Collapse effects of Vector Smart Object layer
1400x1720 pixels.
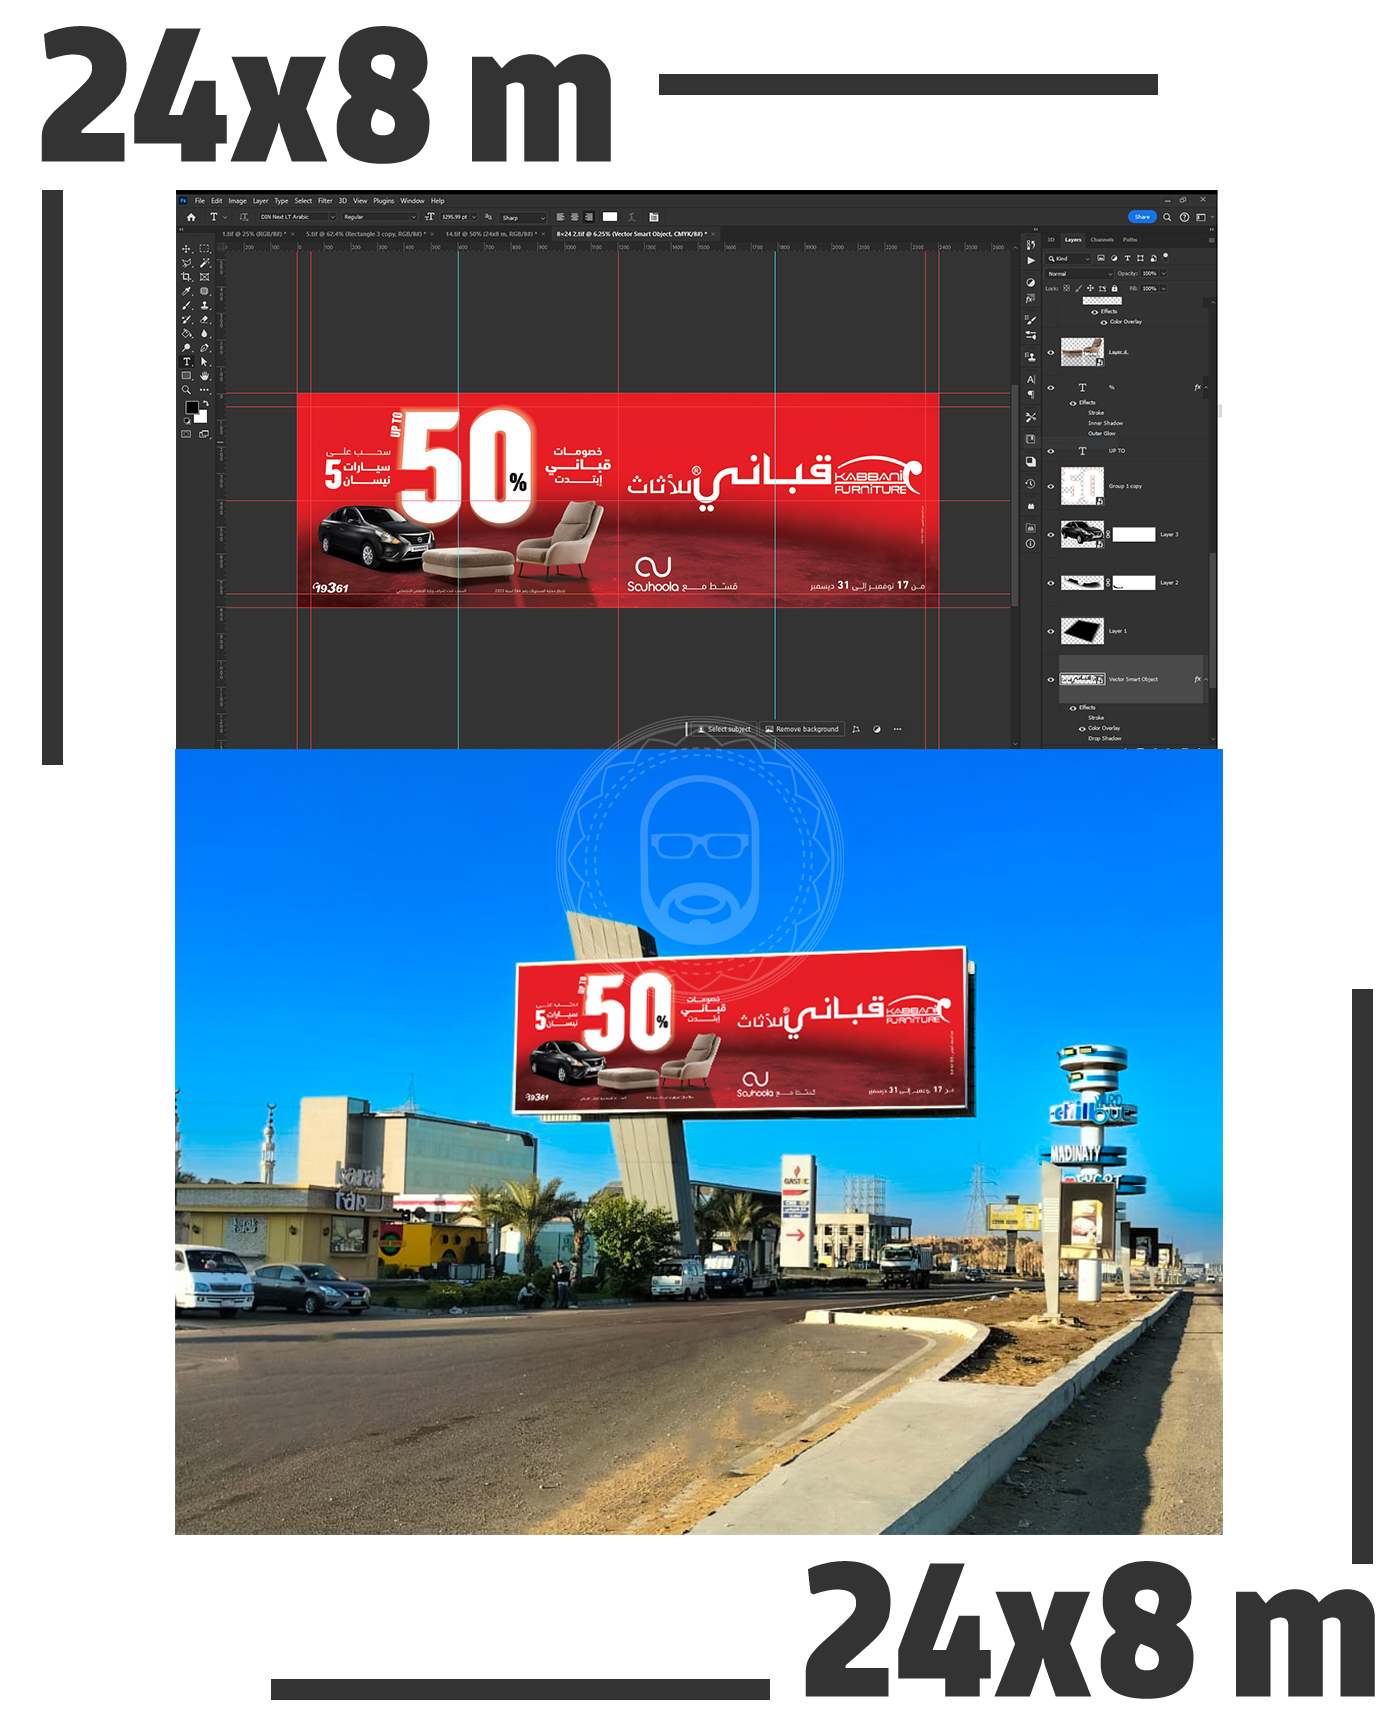click(x=1206, y=679)
